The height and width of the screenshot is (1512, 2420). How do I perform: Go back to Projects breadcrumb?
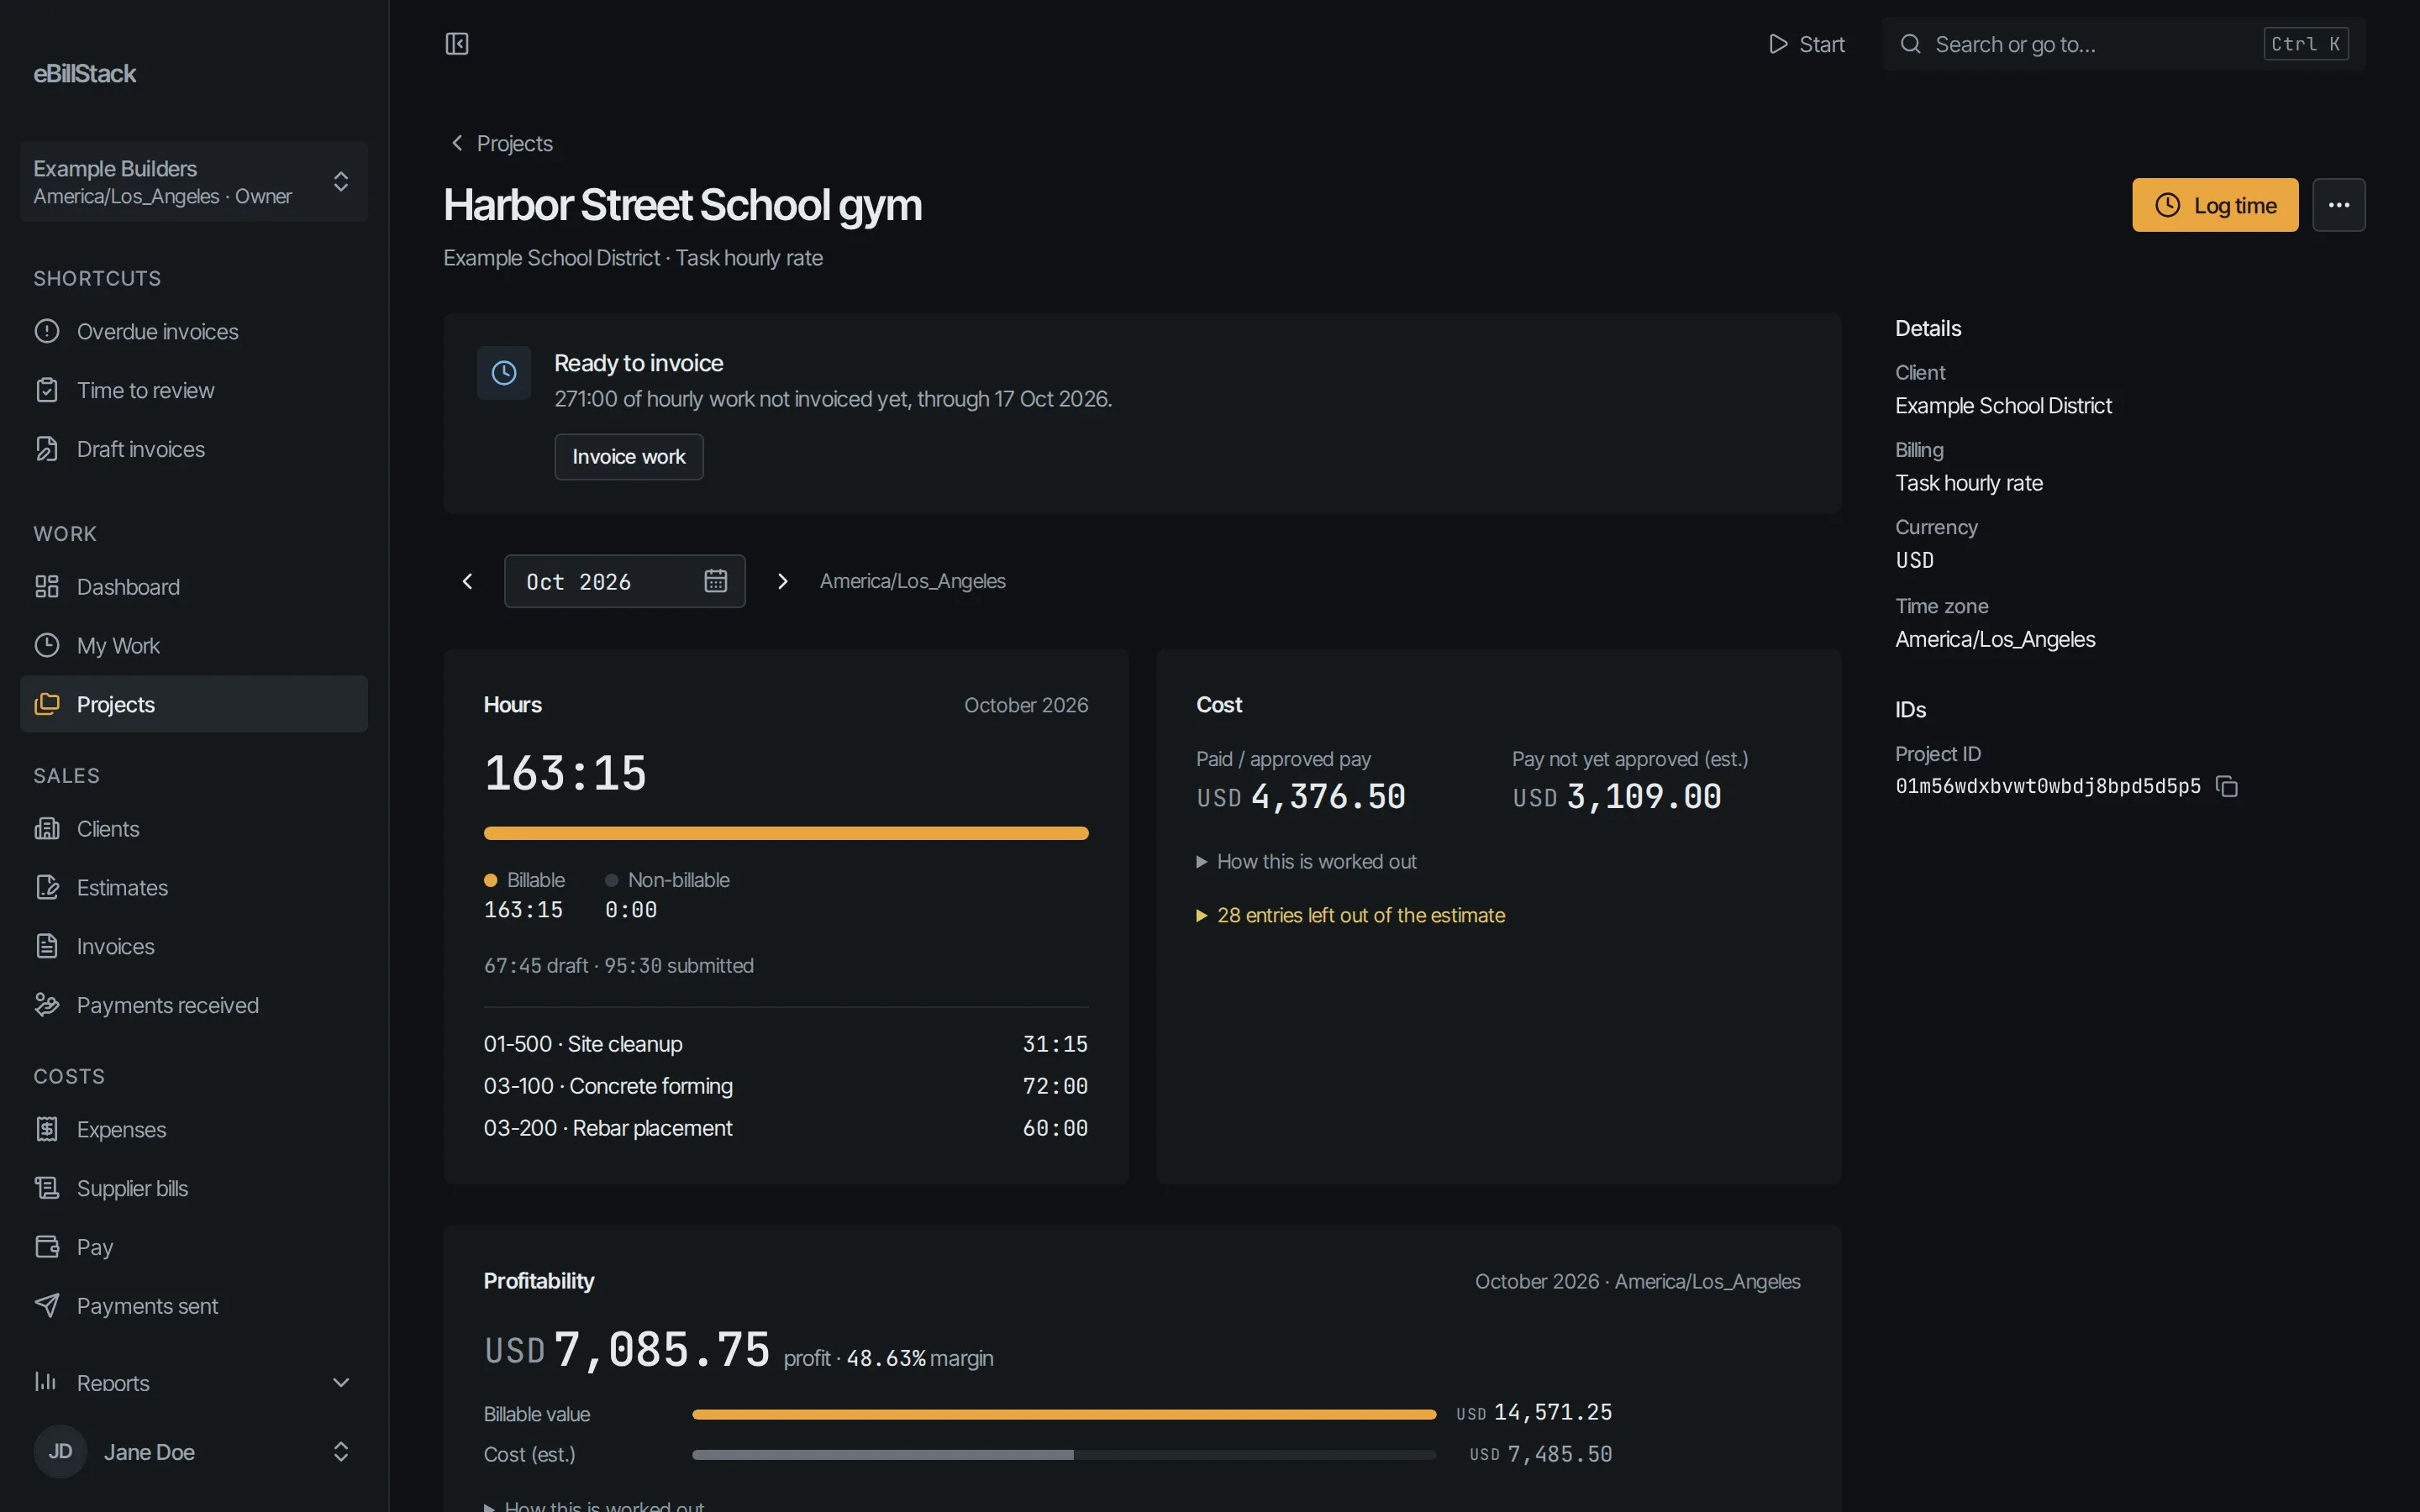[500, 144]
